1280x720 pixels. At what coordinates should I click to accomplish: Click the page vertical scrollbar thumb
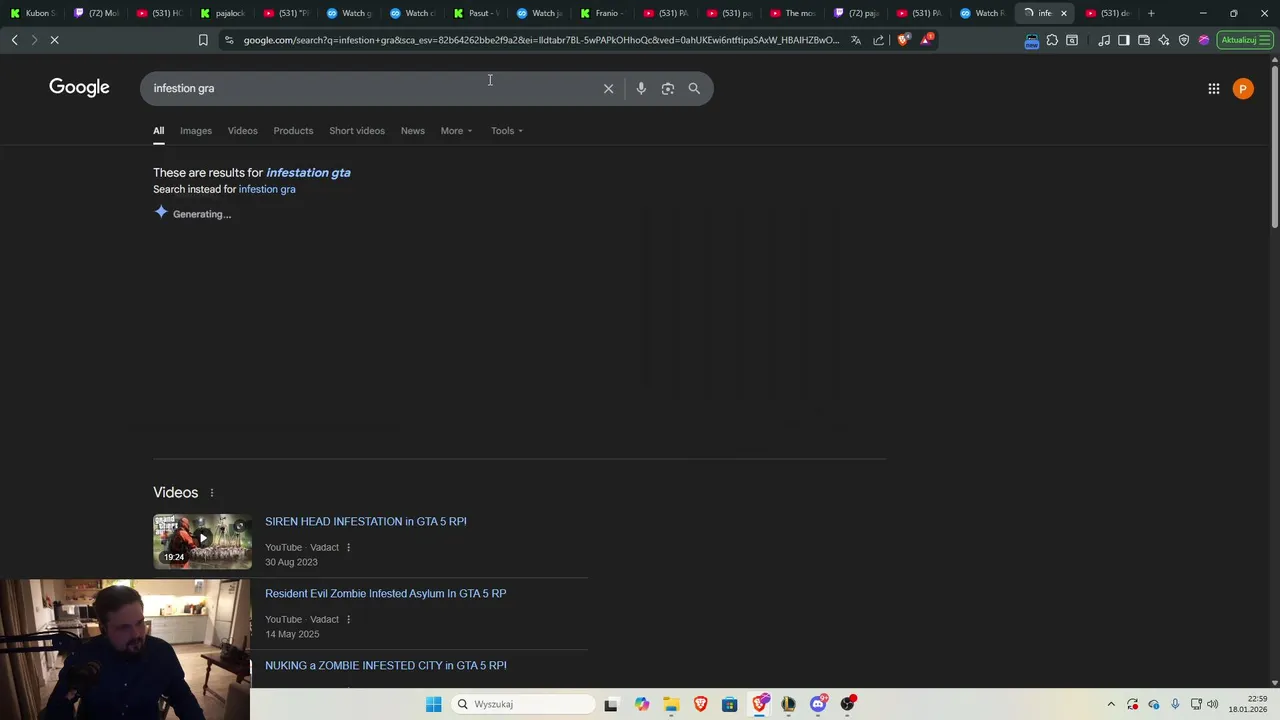coord(1274,145)
